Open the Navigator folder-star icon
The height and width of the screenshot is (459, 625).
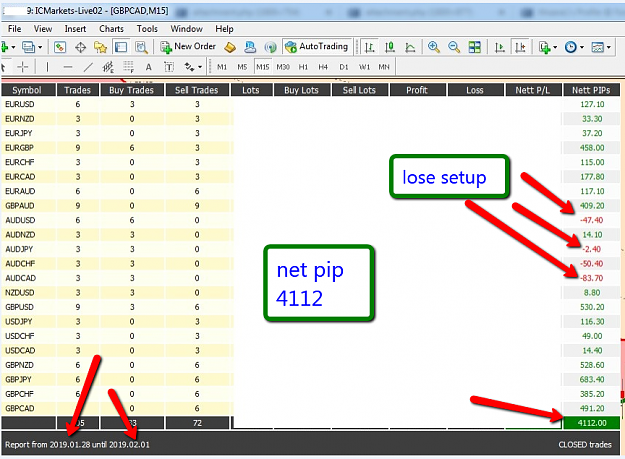point(100,47)
